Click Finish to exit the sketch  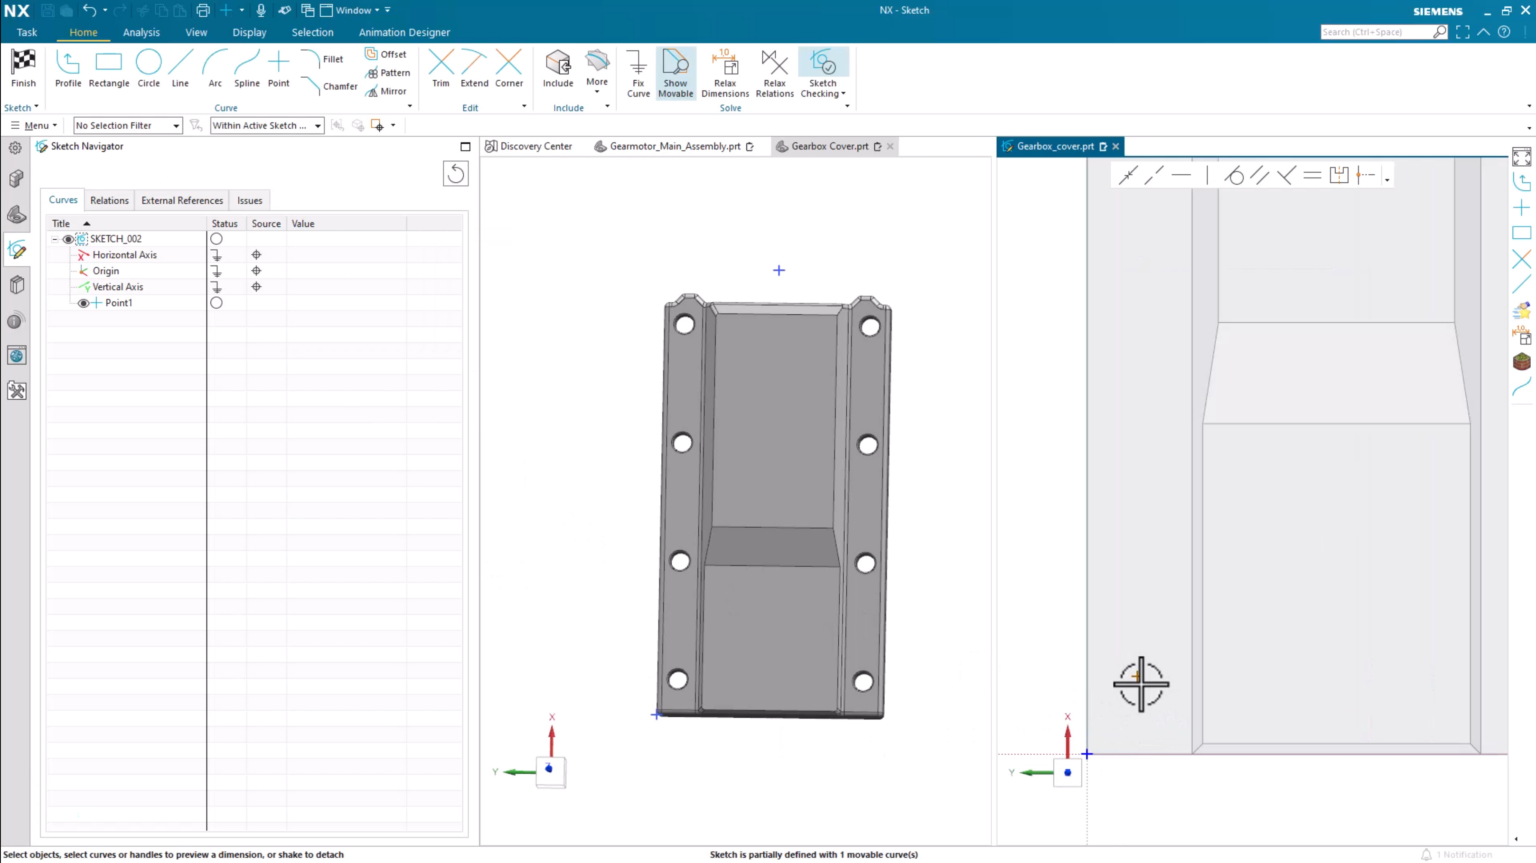coord(22,68)
